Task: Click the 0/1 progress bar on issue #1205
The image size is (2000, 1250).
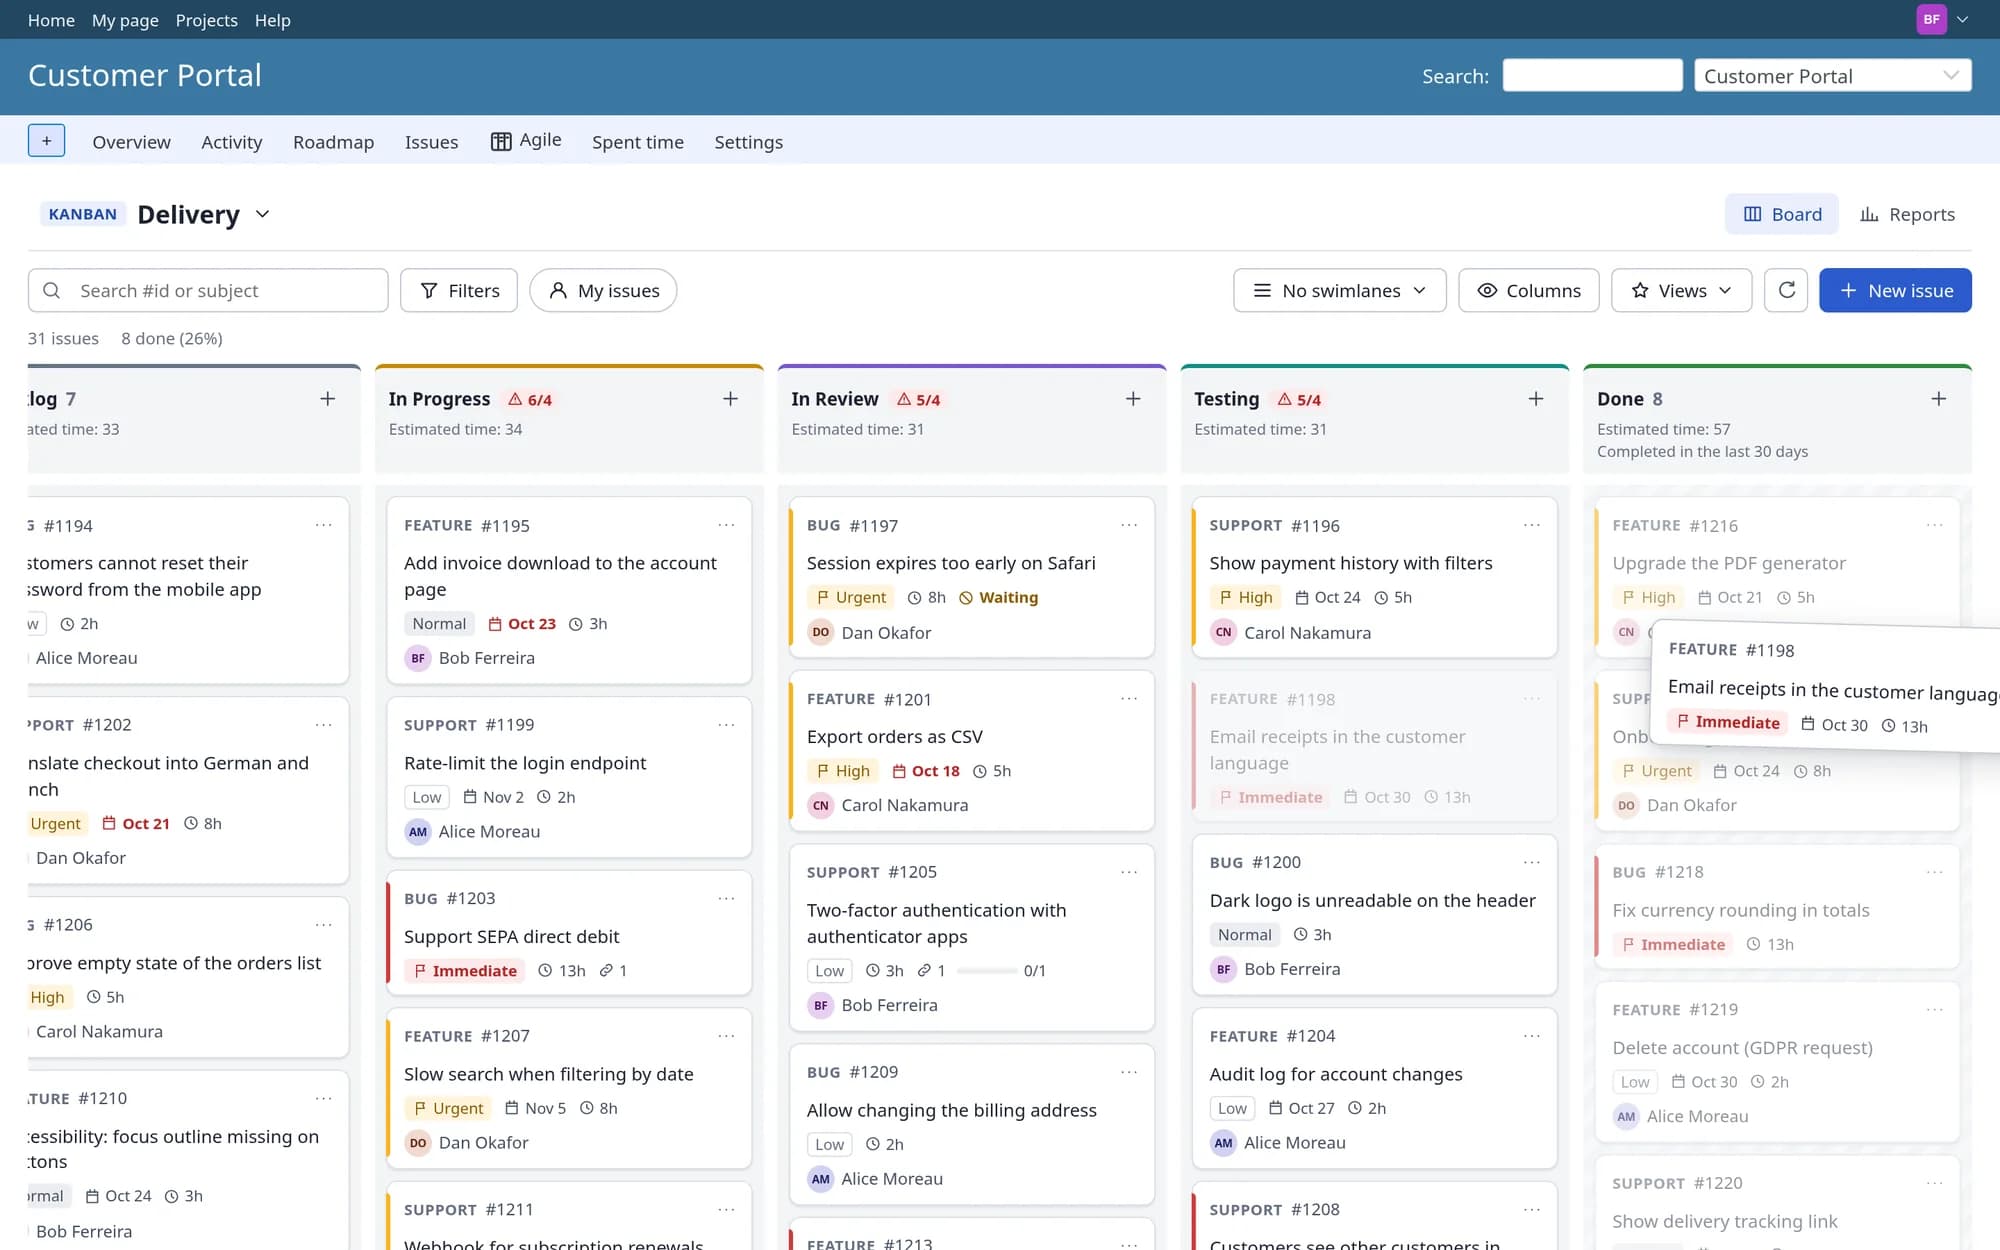Action: 987,971
